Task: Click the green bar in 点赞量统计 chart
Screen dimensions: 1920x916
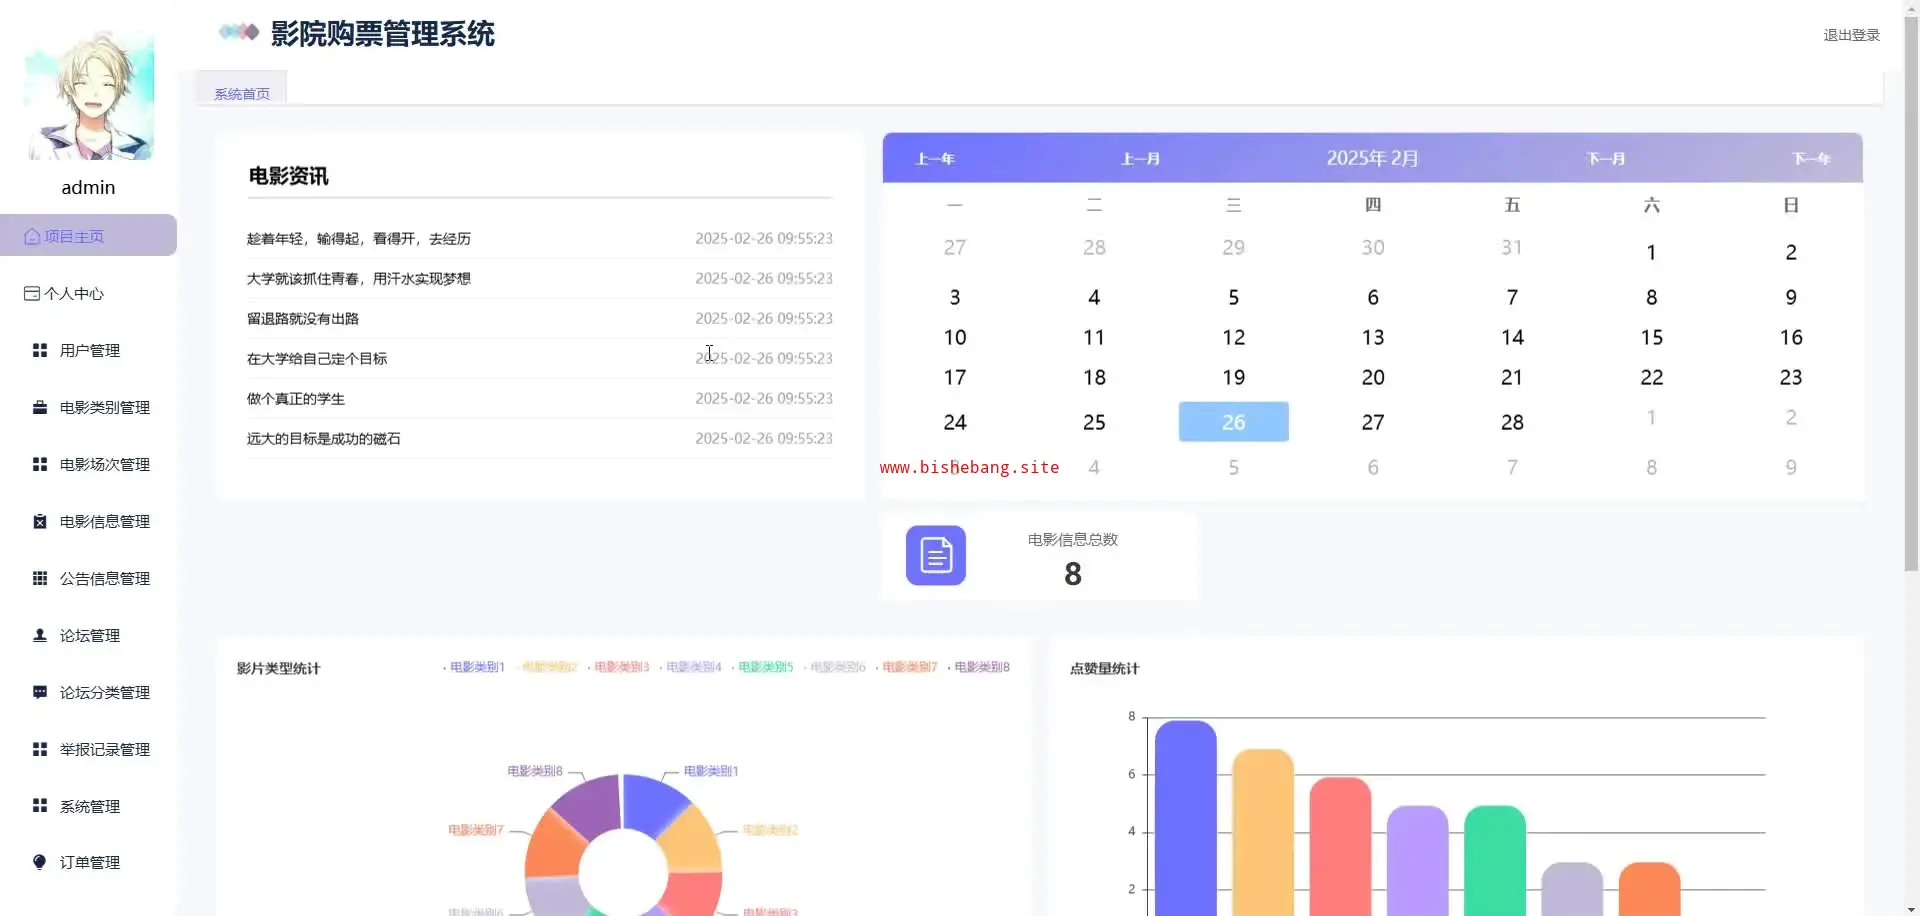Action: pyautogui.click(x=1495, y=860)
